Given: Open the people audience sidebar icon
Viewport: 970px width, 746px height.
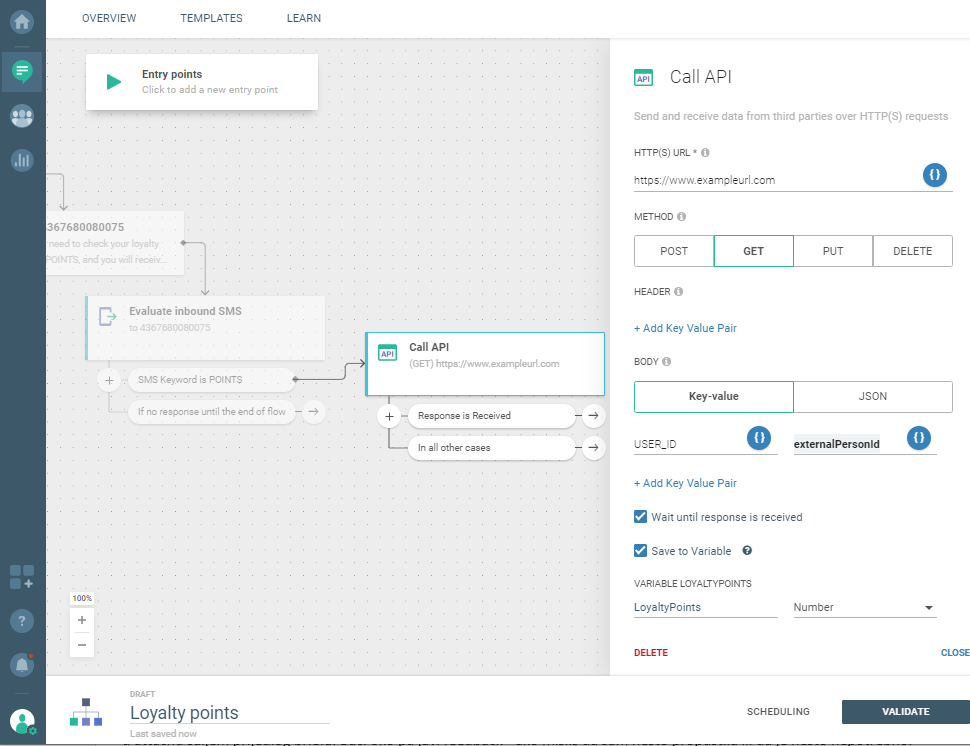Looking at the screenshot, I should 22,115.
